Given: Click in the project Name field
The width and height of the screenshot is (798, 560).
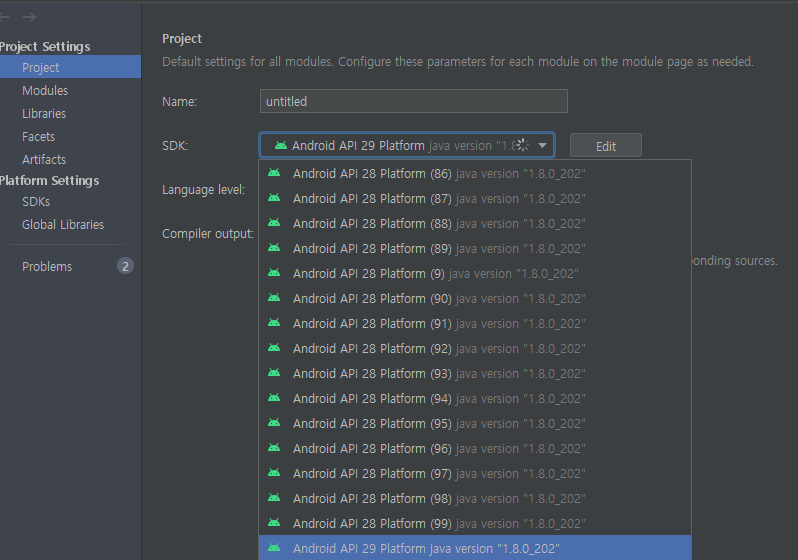Looking at the screenshot, I should point(413,101).
